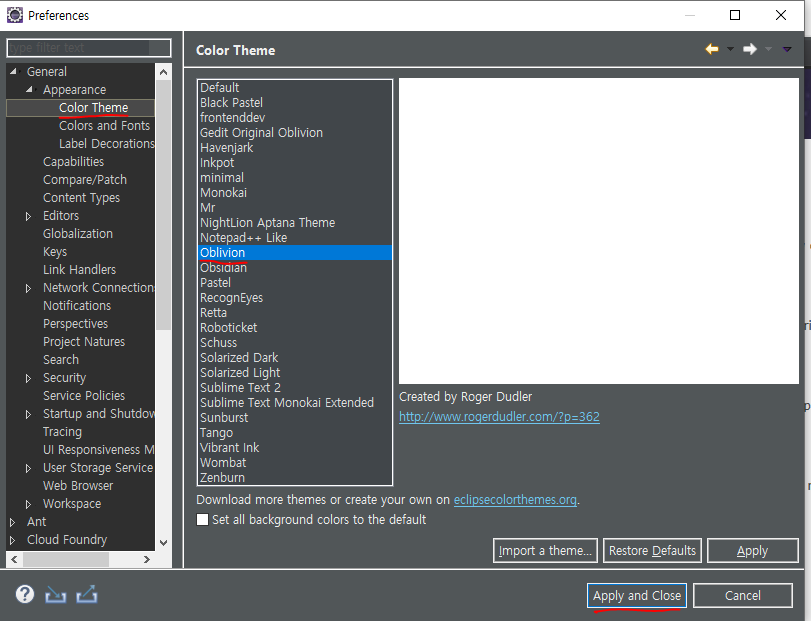This screenshot has width=811, height=621.
Task: Click the export preferences icon
Action: pyautogui.click(x=86, y=595)
